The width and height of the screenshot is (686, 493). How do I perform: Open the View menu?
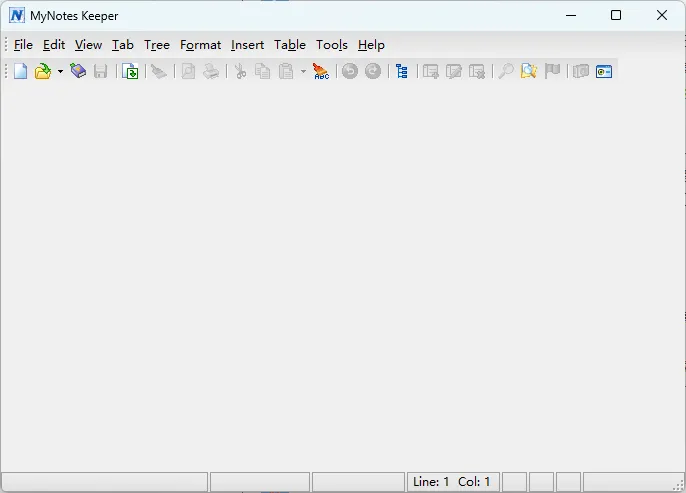[88, 45]
